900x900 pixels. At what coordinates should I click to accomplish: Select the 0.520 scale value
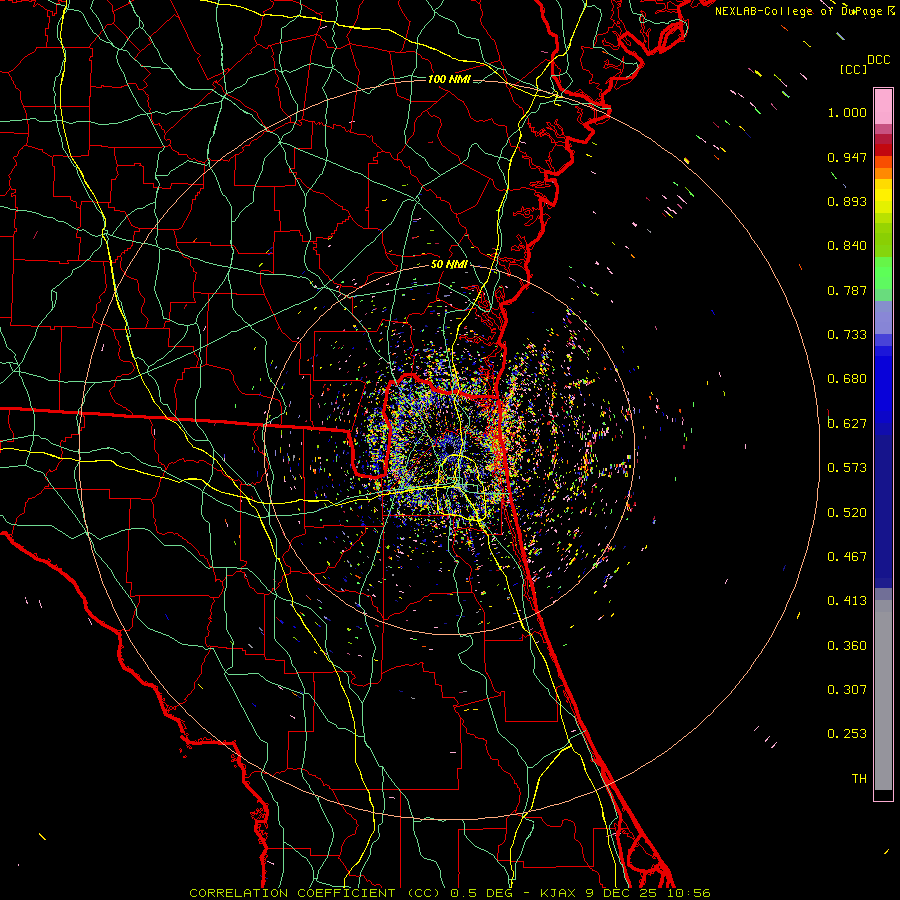click(847, 513)
